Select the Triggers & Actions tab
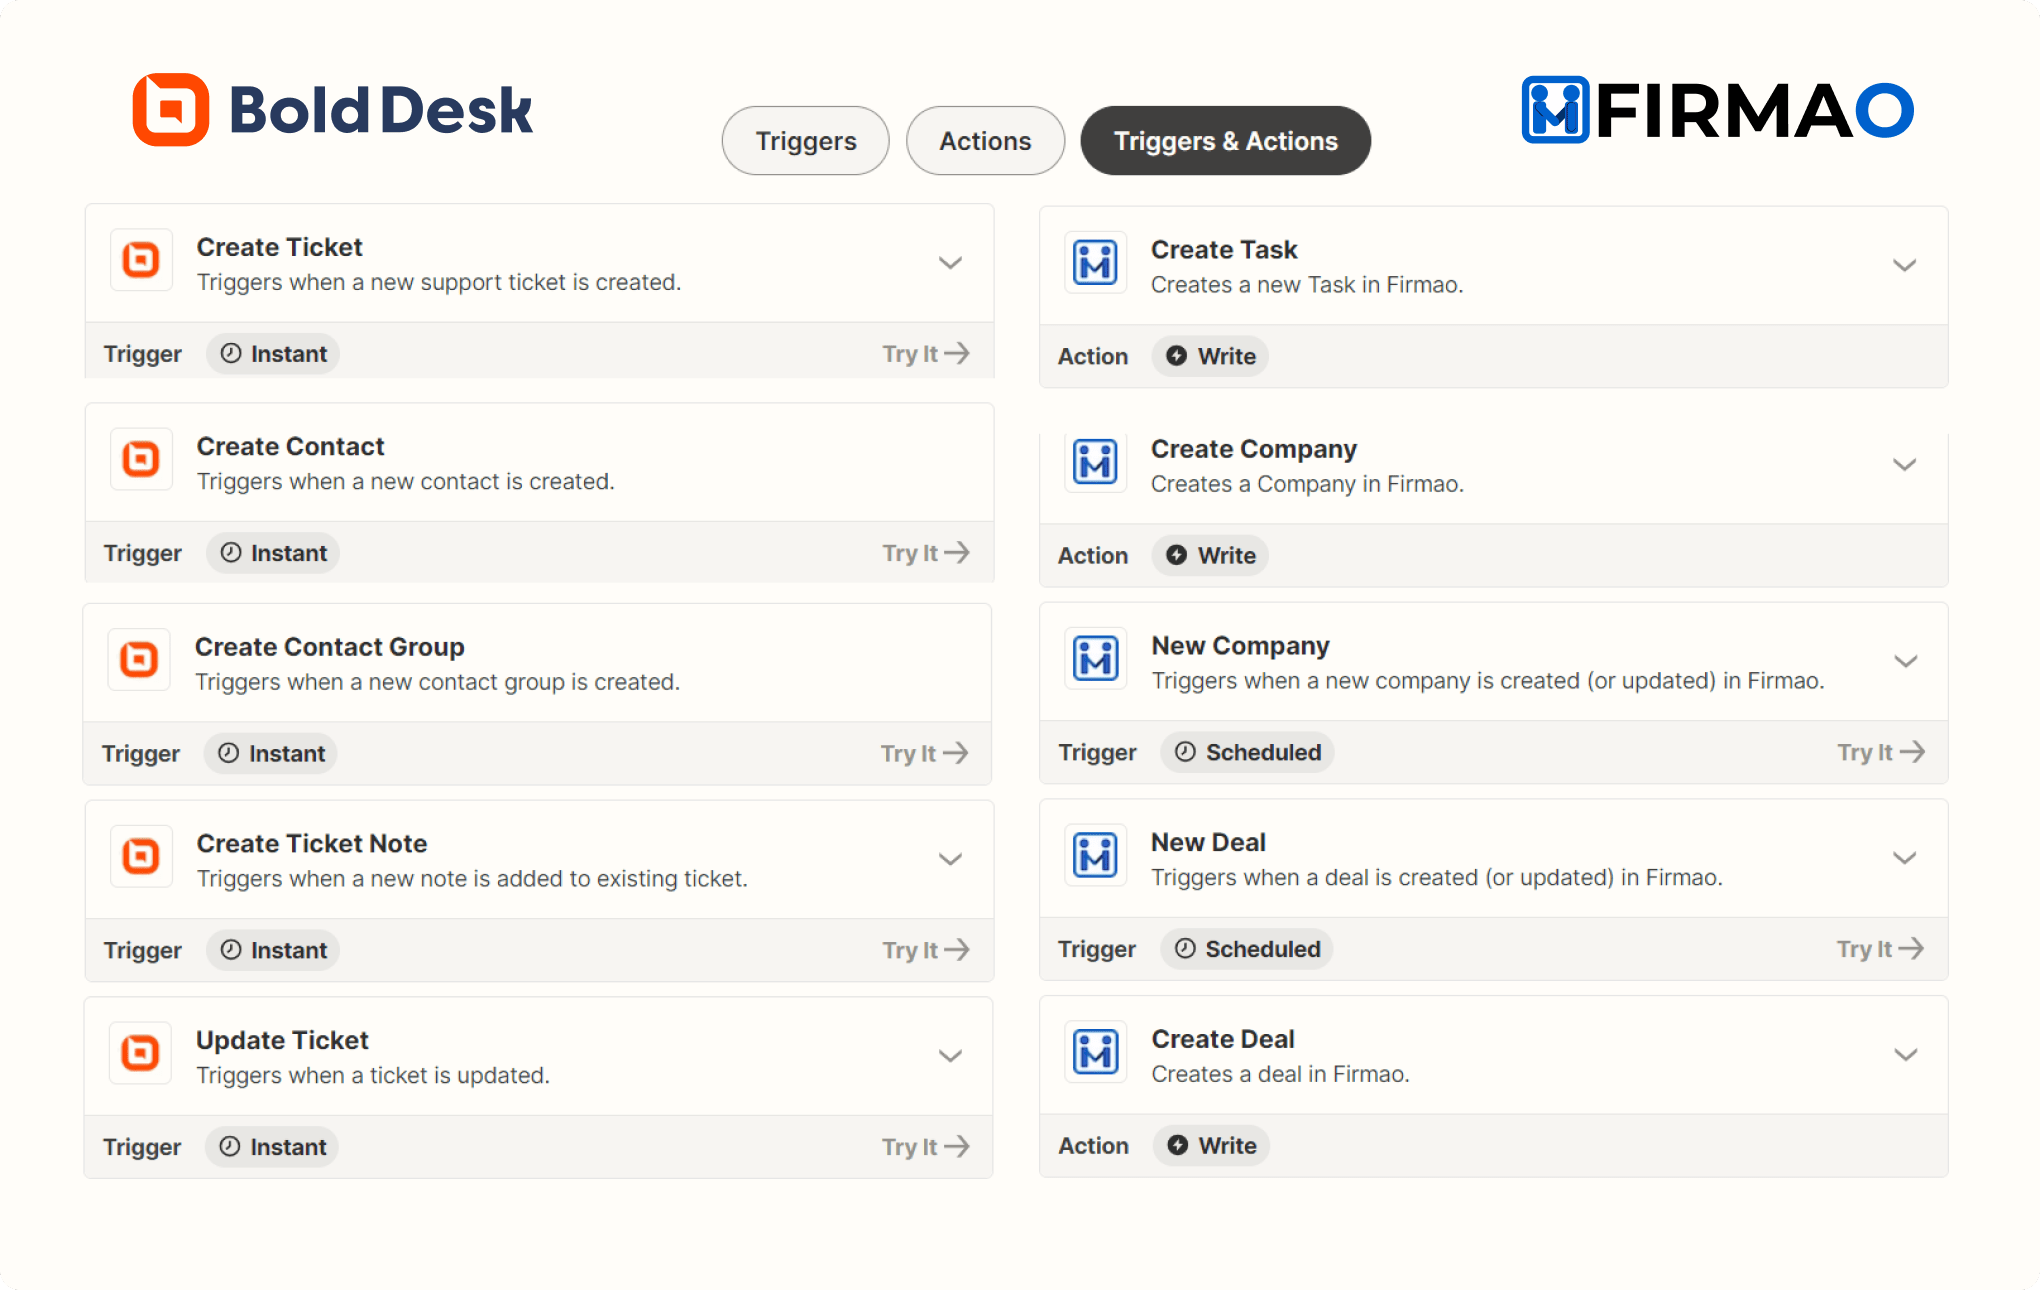Image resolution: width=2040 pixels, height=1290 pixels. [1226, 141]
